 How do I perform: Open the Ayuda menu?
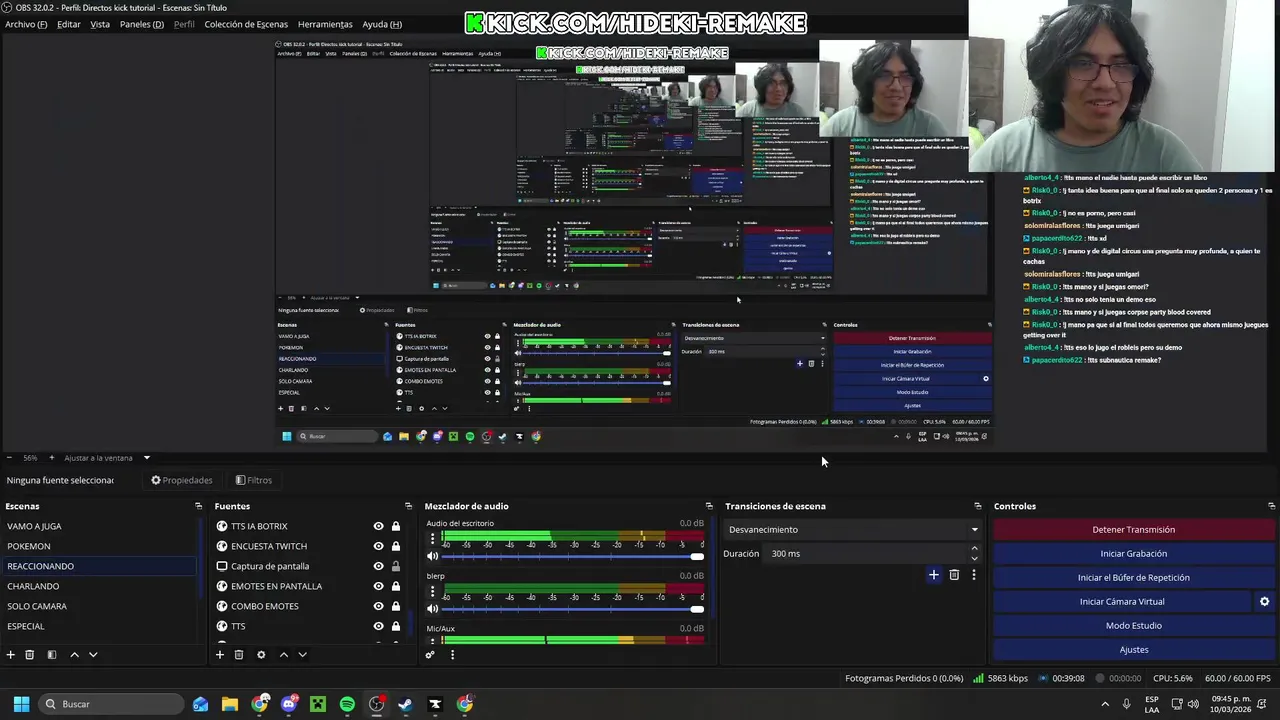(382, 24)
